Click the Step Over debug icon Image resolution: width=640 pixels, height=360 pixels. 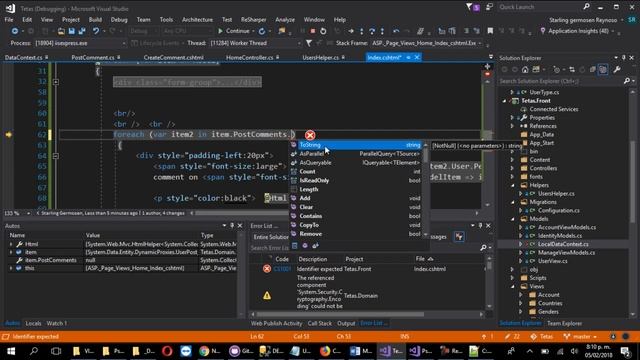(x=372, y=31)
